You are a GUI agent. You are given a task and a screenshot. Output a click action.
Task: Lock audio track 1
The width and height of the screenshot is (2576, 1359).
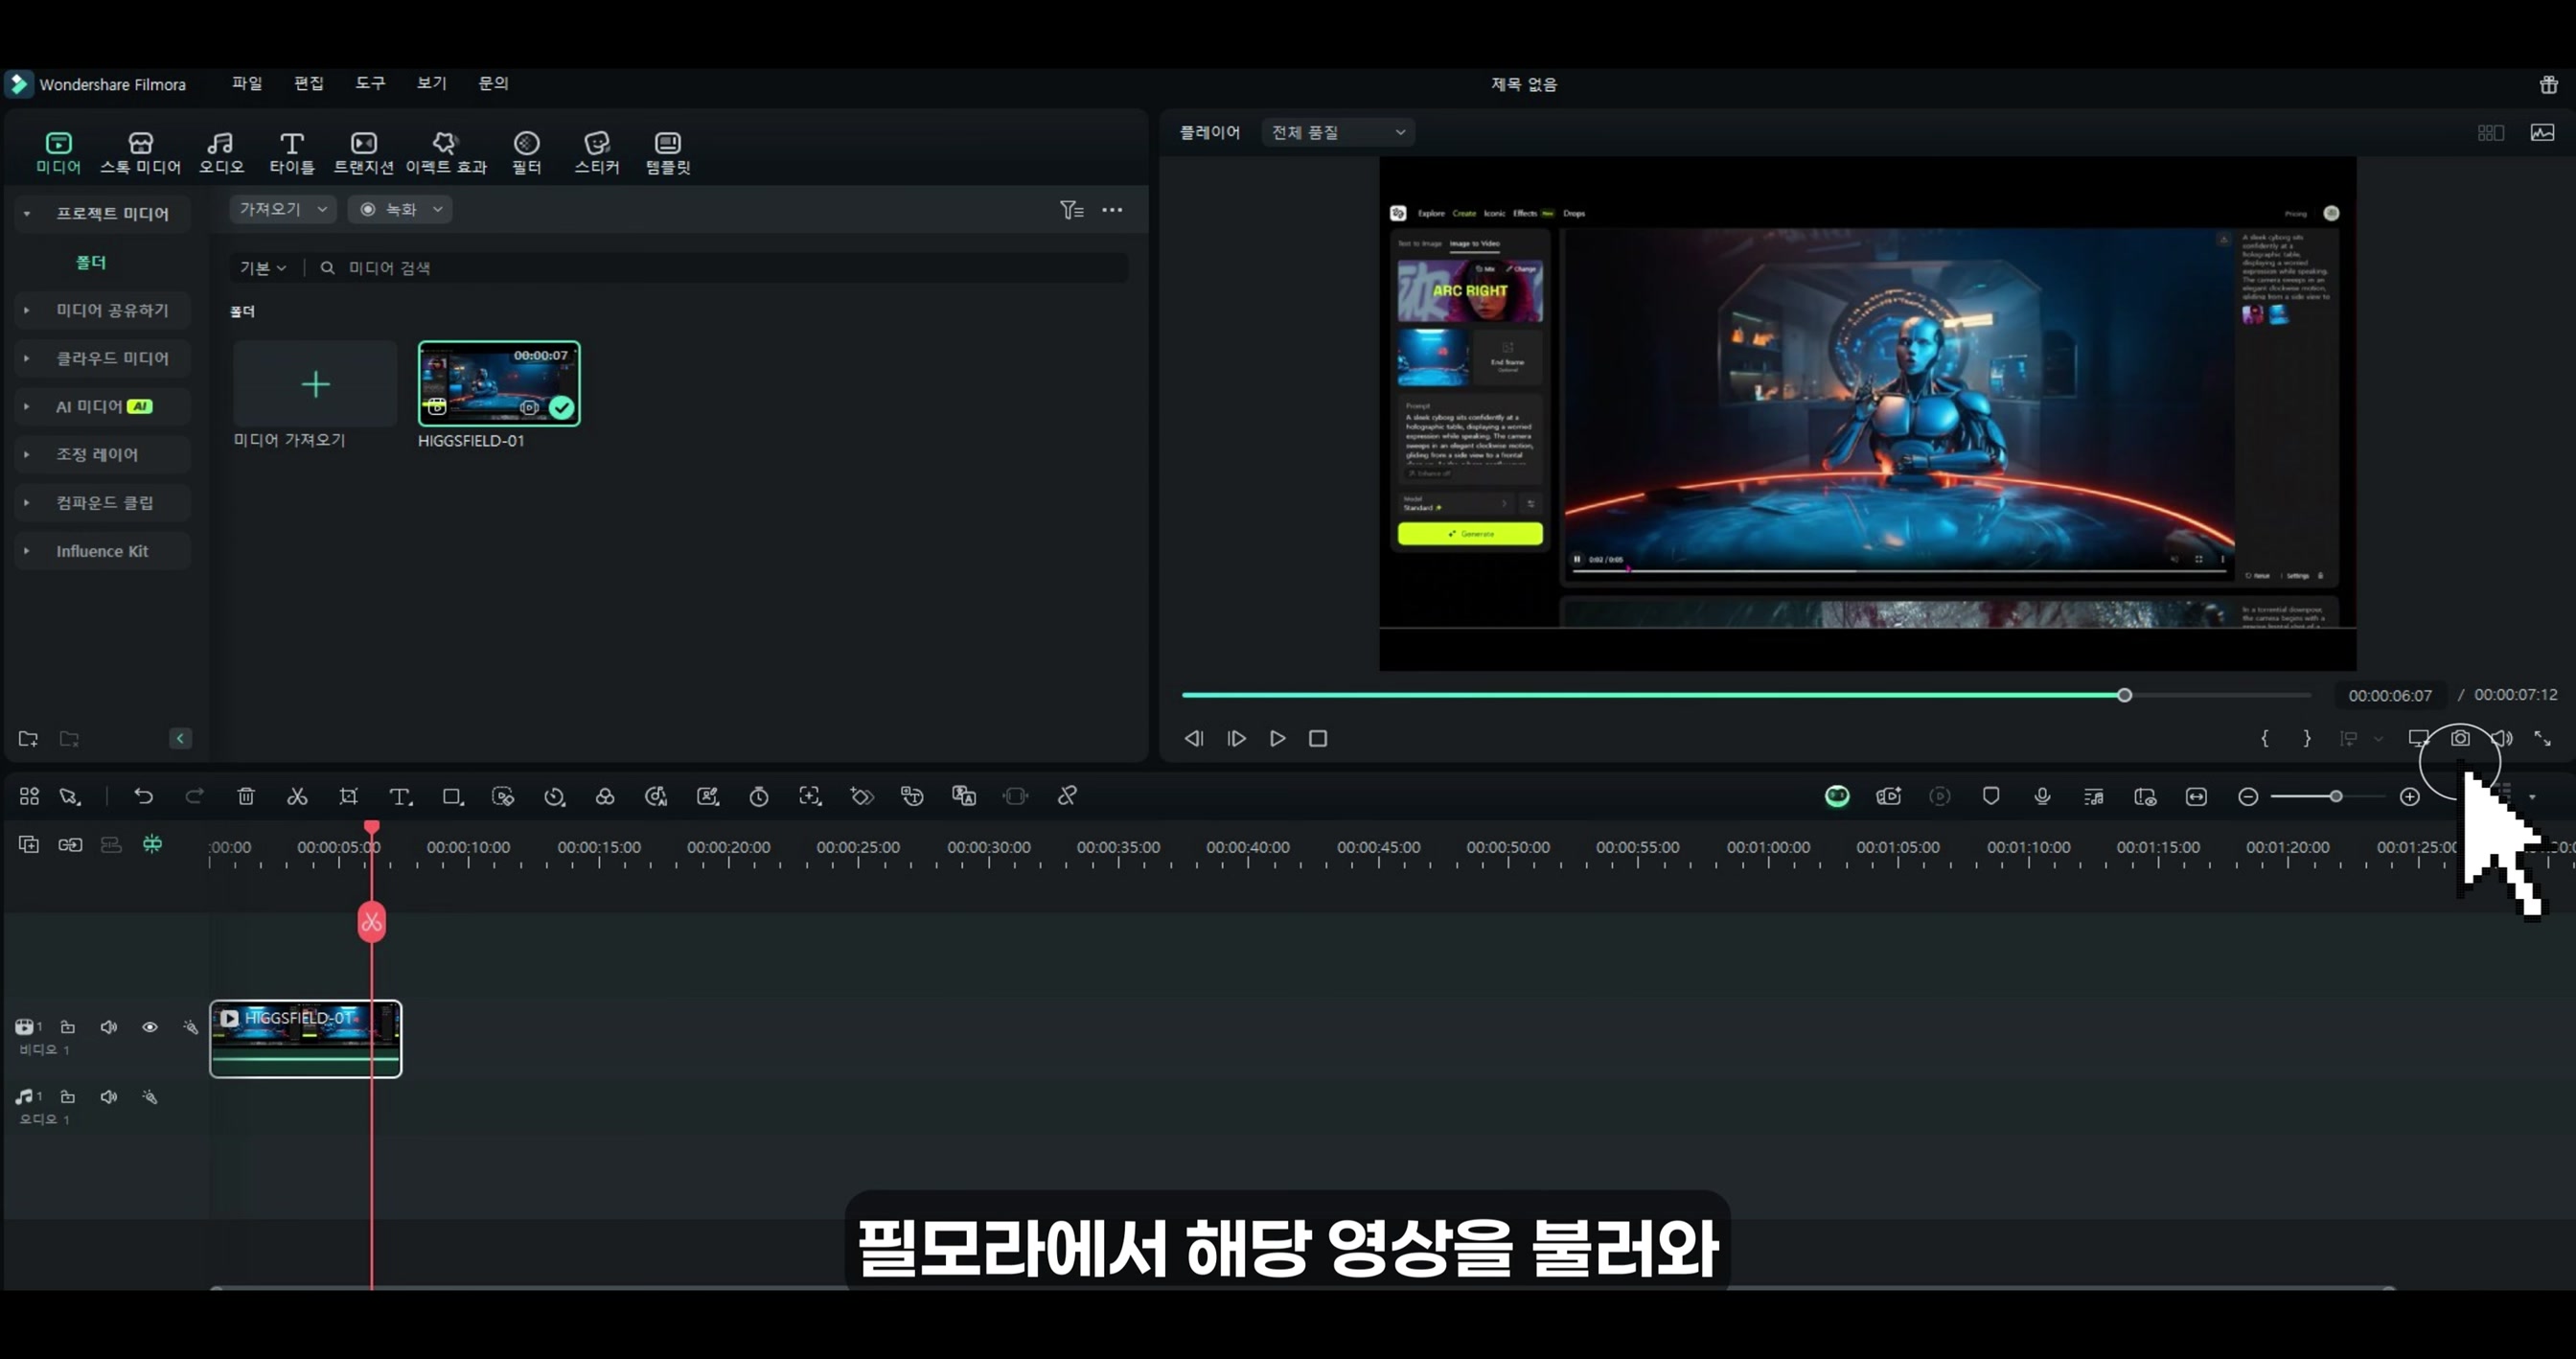click(68, 1097)
